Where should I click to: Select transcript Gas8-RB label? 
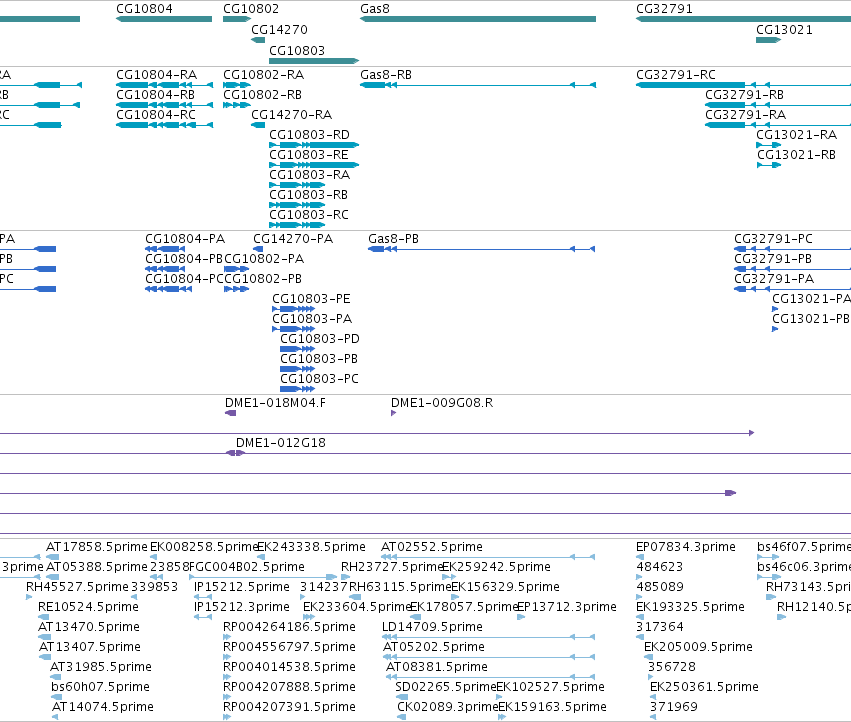(386, 75)
